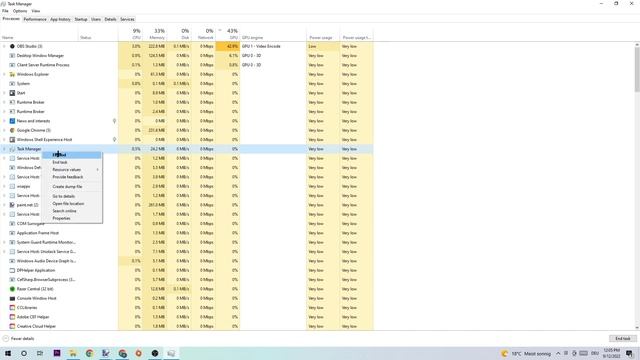640x360 pixels.
Task: Click suspended leaf icon on News and interests row
Action: tap(114, 121)
